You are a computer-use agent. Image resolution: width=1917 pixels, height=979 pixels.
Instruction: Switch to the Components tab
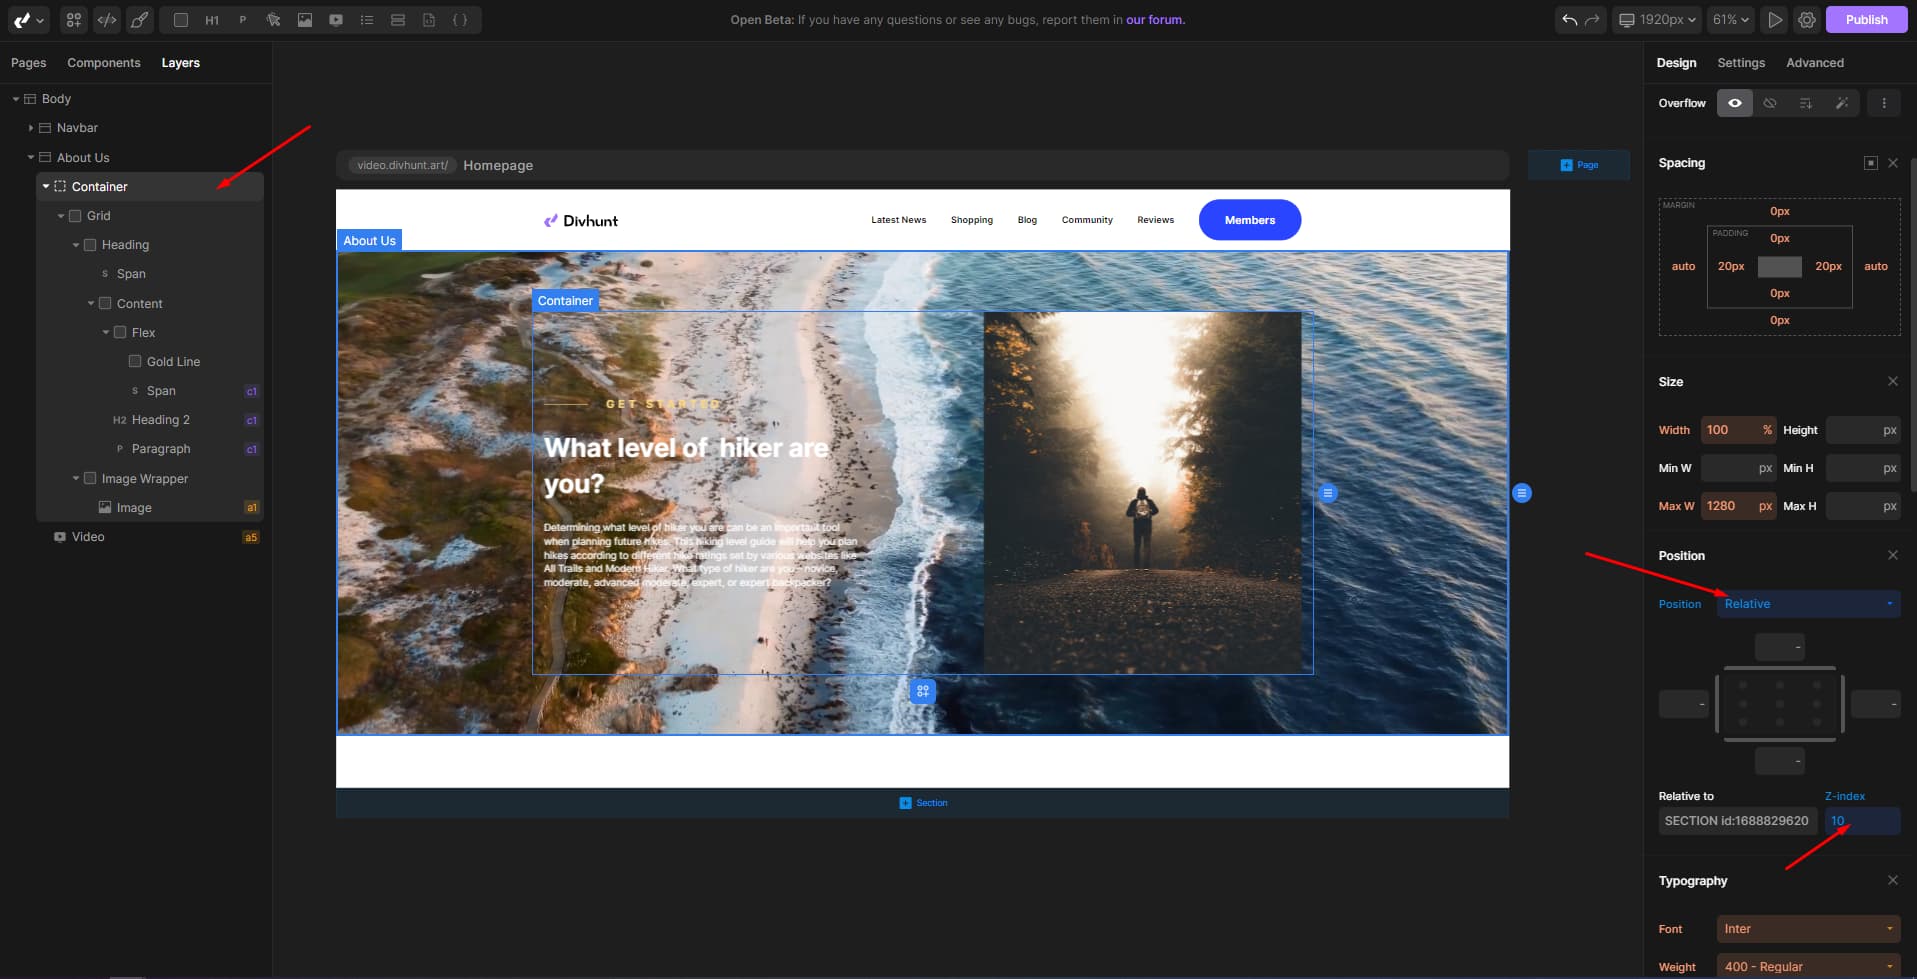coord(104,63)
